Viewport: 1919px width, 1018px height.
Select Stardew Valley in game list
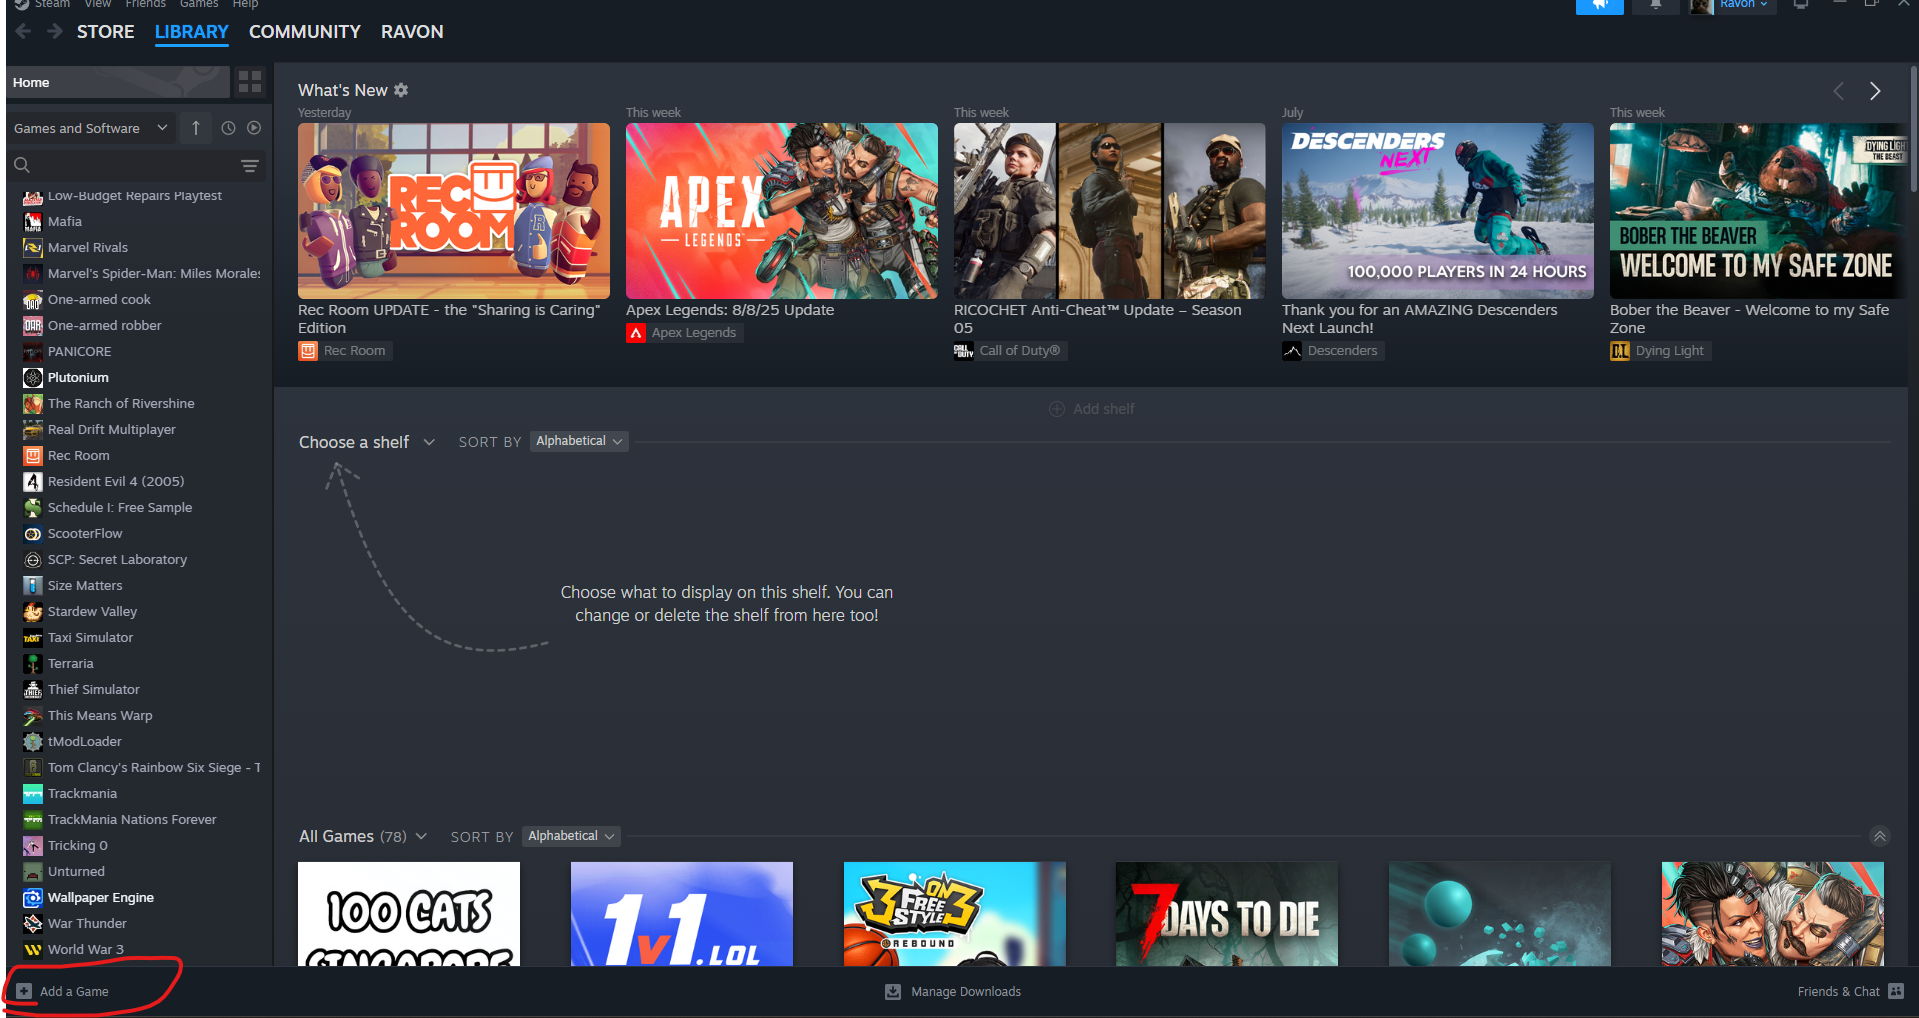pyautogui.click(x=142, y=612)
